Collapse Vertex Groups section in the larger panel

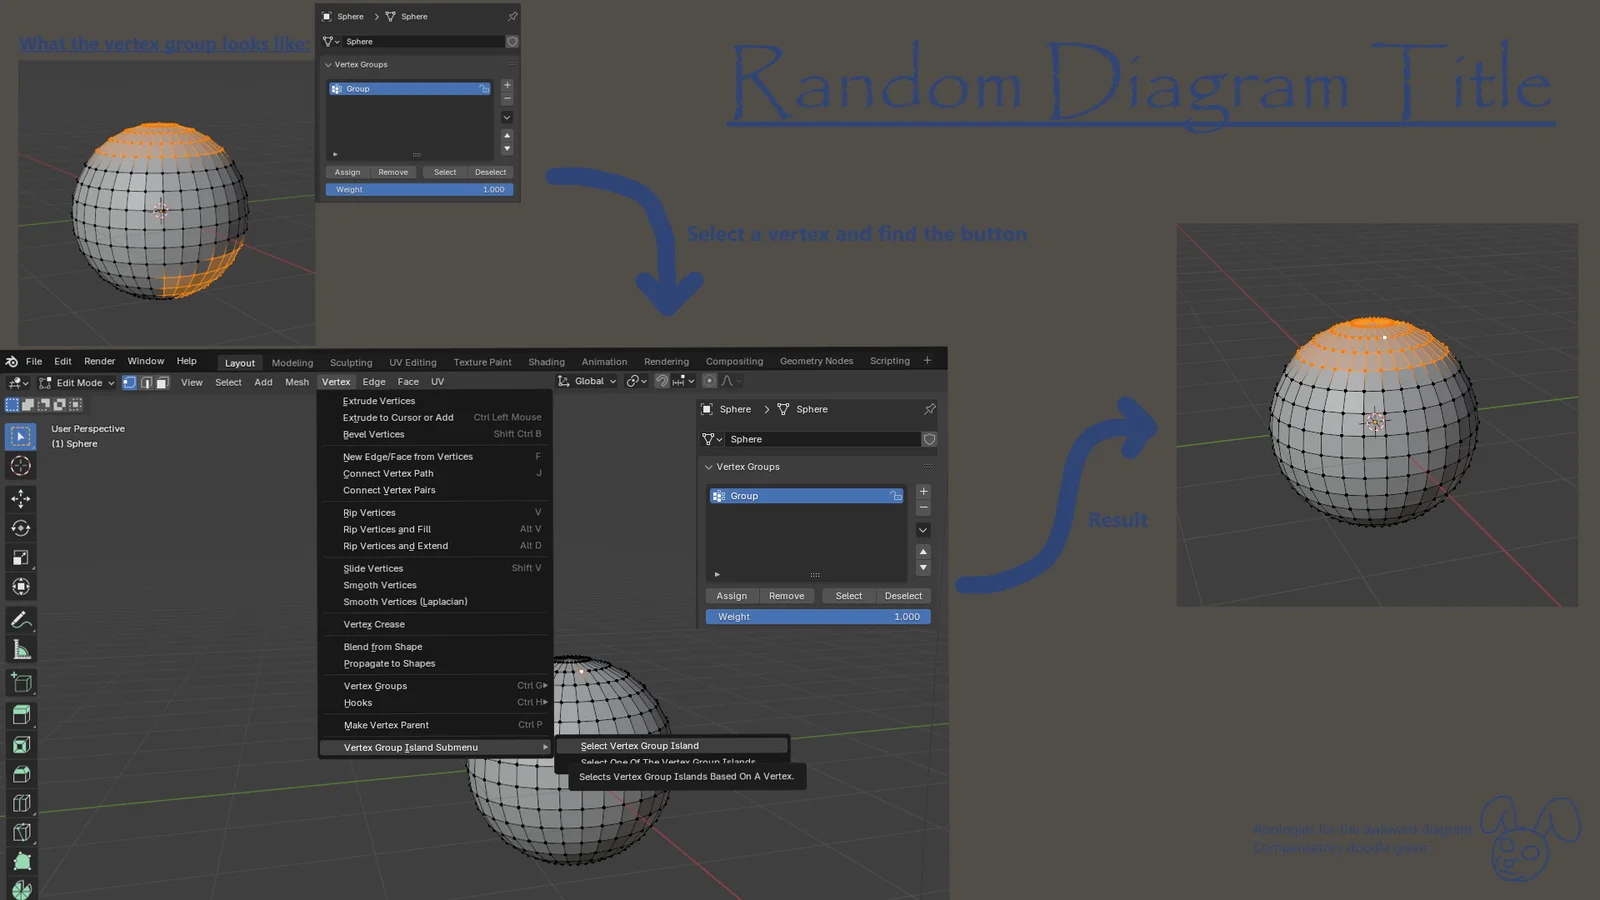[709, 467]
